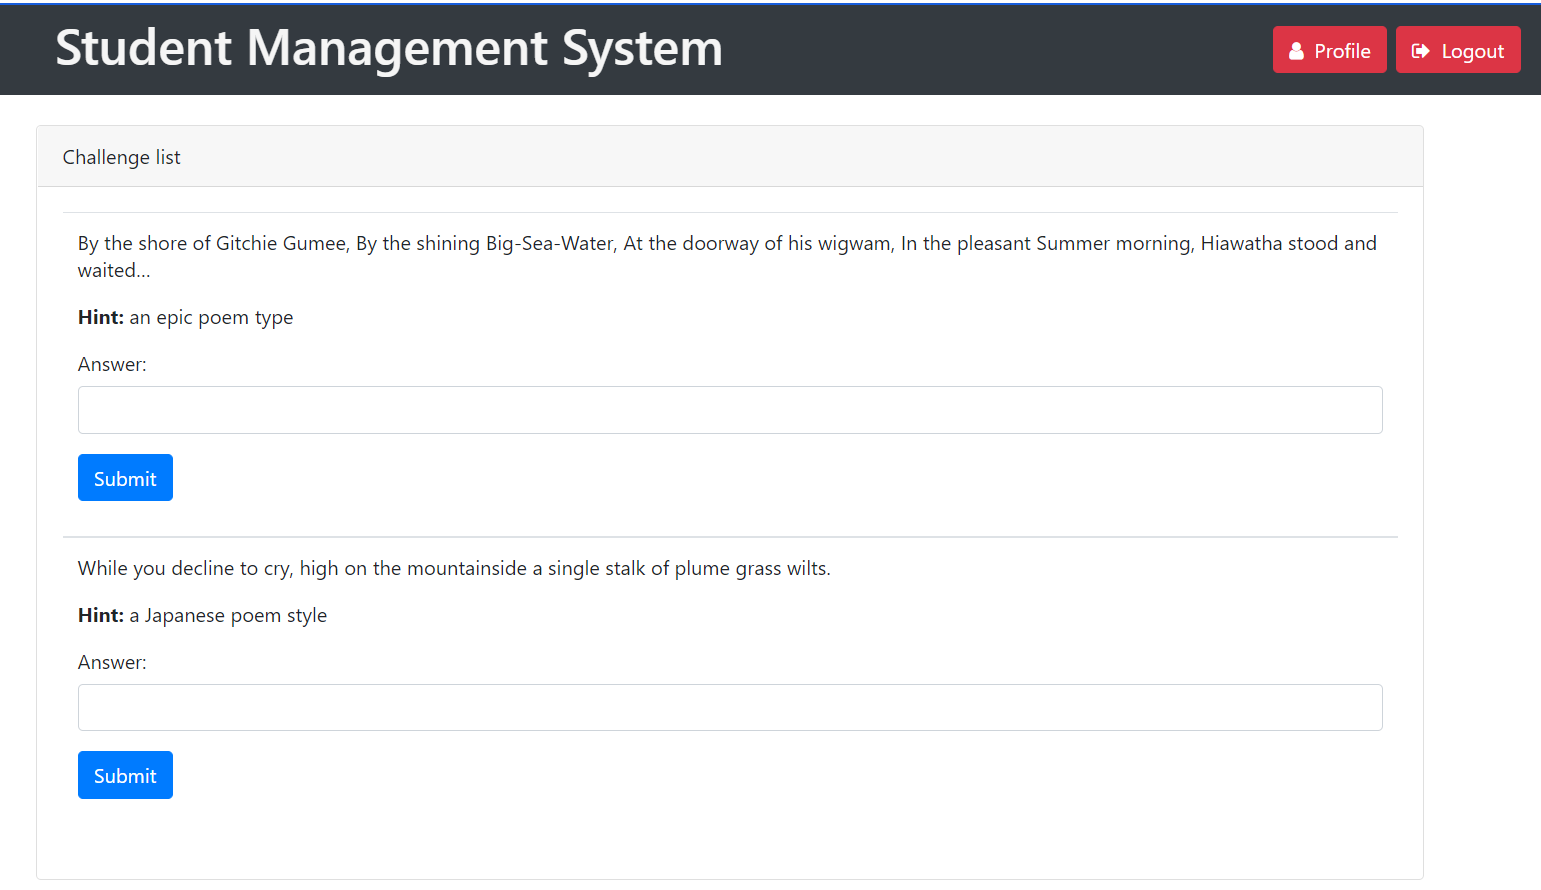This screenshot has width=1541, height=890.
Task: Click the bold Hint label of the second challenge
Action: pyautogui.click(x=99, y=615)
